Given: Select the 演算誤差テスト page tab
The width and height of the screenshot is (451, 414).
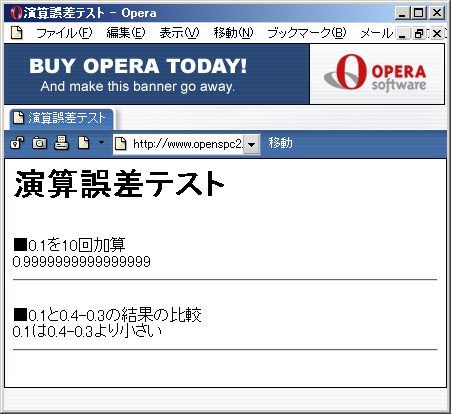Looking at the screenshot, I should 62,119.
